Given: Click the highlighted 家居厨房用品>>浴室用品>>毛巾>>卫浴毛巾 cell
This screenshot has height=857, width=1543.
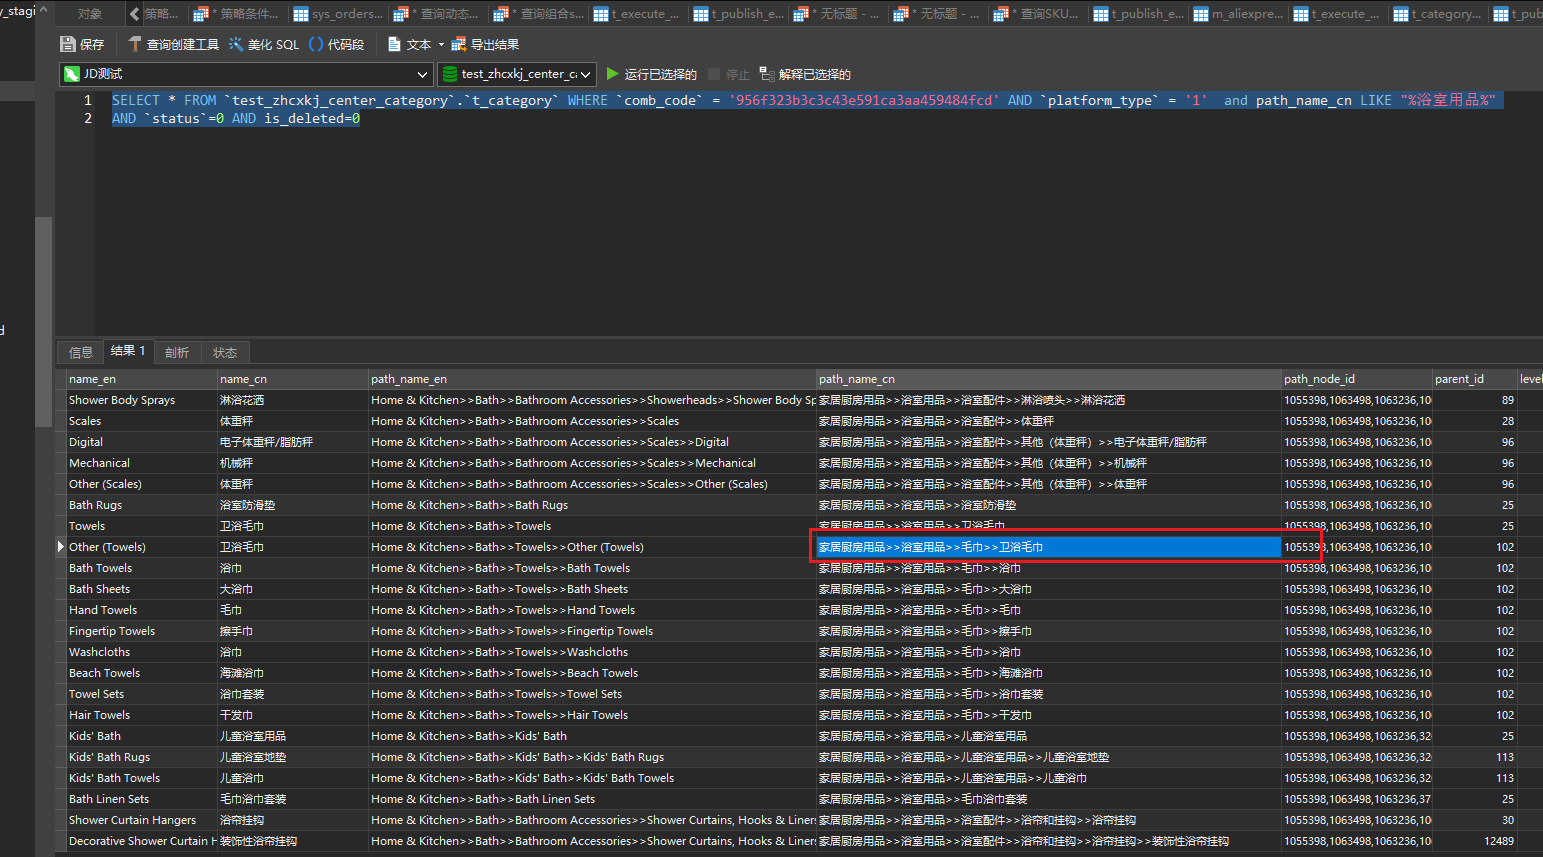Looking at the screenshot, I should point(1049,547).
